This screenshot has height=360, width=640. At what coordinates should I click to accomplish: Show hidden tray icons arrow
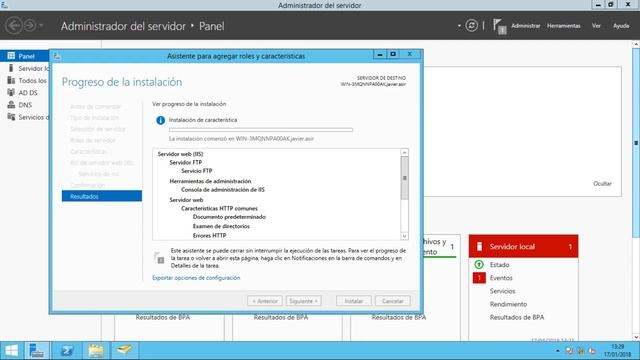(x=557, y=351)
